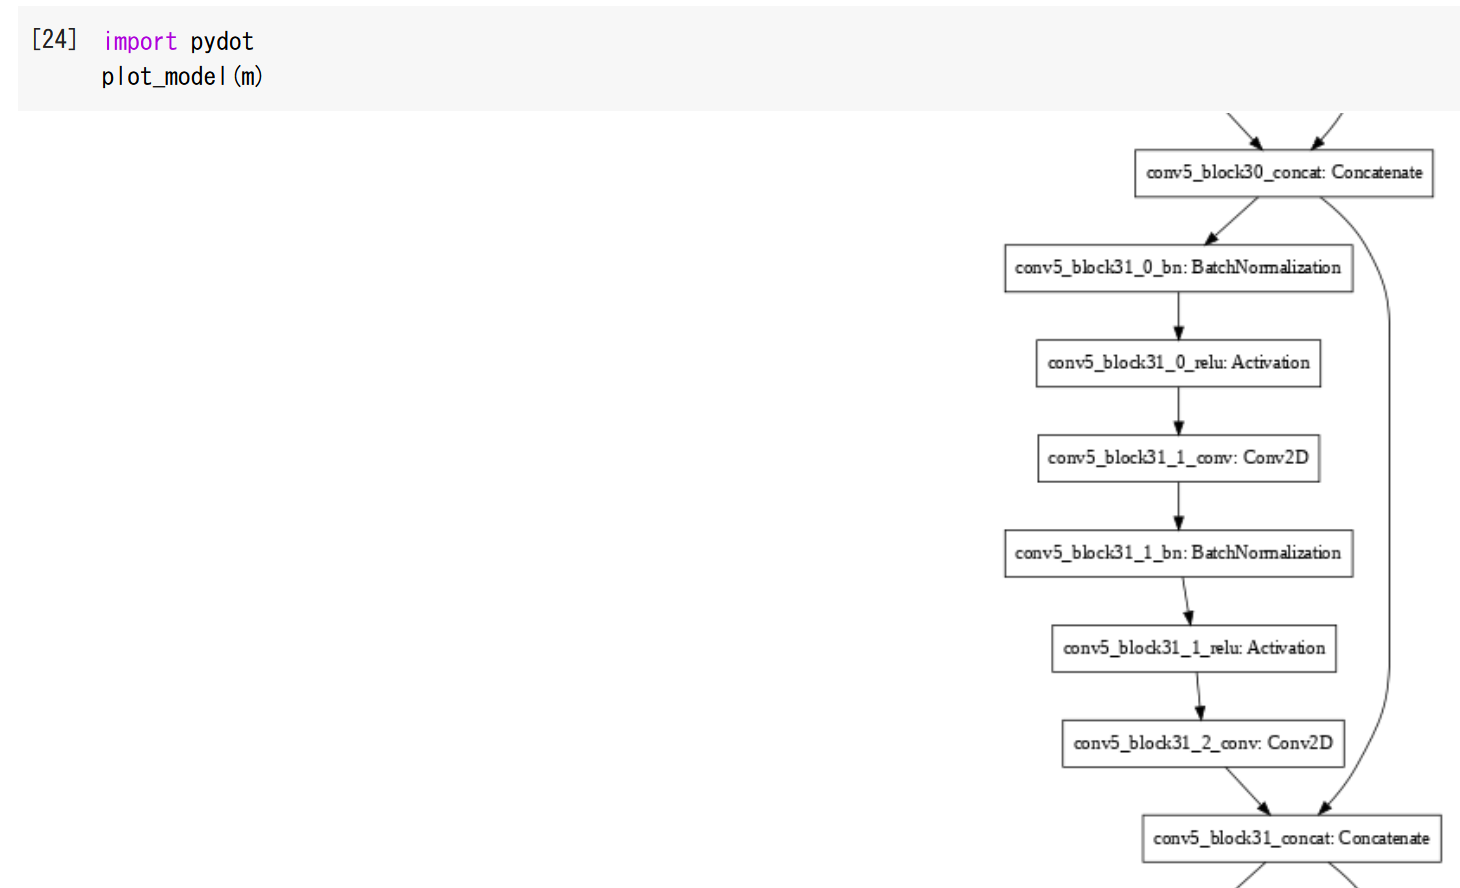Click the import keyword in the code cell
Viewport: 1460px width, 888px height.
pos(140,41)
